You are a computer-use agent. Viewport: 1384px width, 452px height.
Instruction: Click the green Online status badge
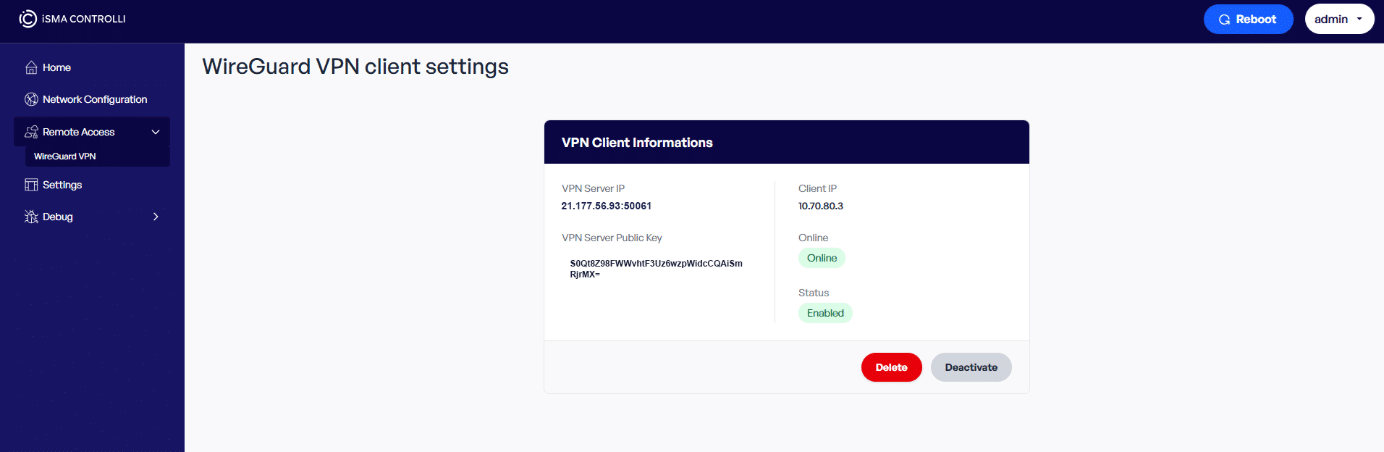tap(821, 258)
